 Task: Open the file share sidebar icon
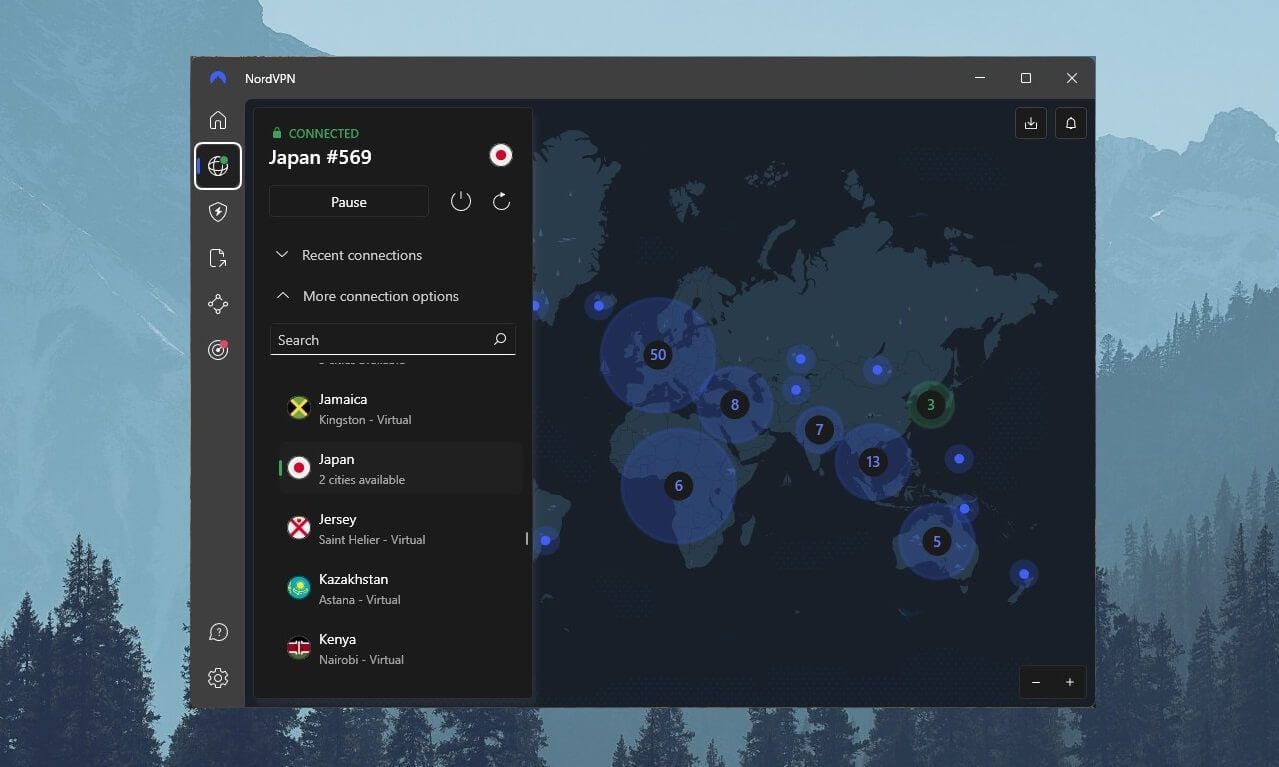coord(218,259)
